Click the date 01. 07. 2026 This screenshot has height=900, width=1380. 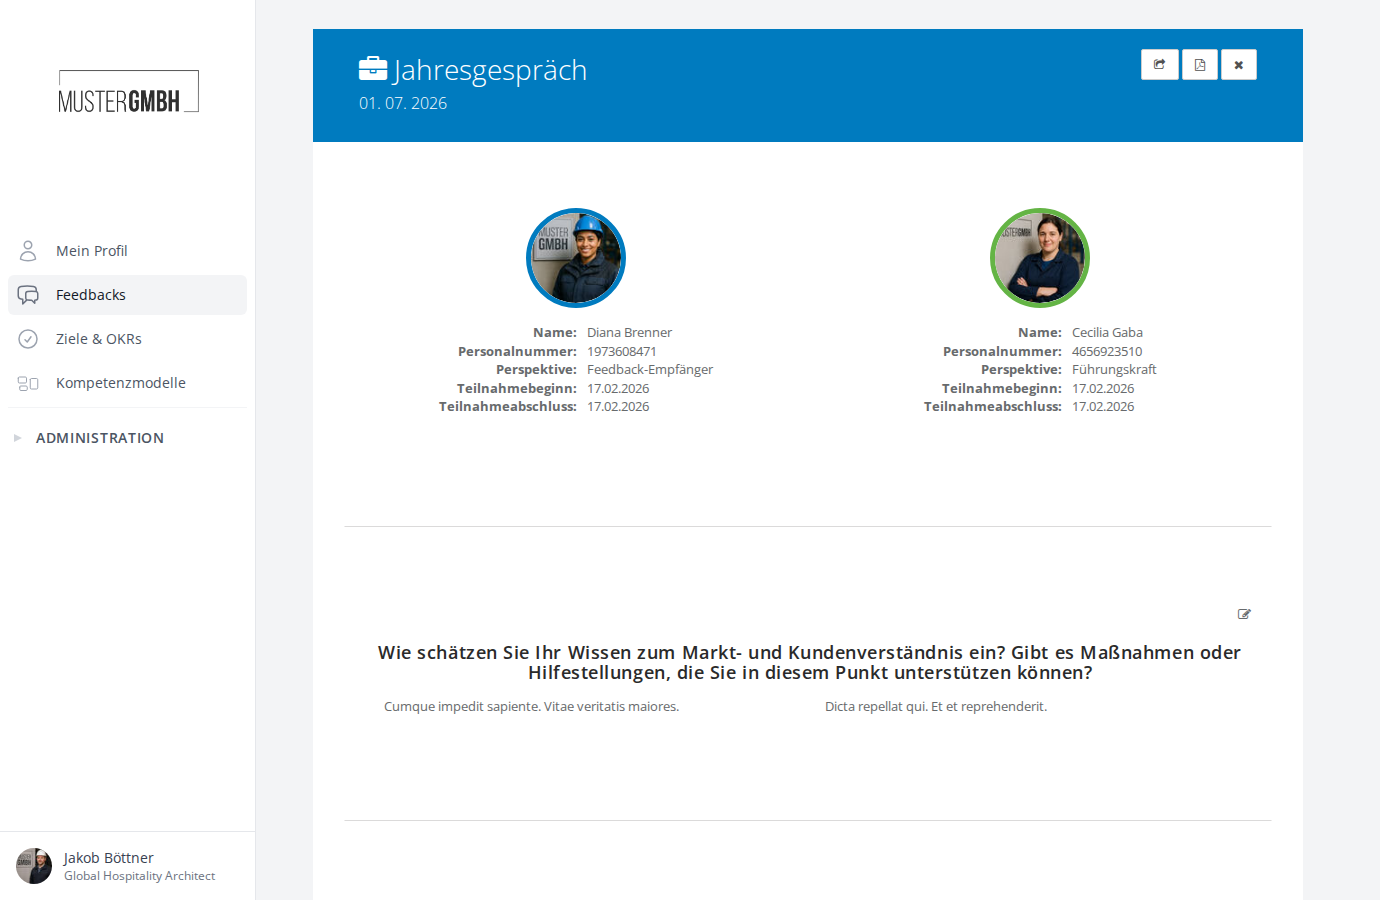(x=403, y=103)
